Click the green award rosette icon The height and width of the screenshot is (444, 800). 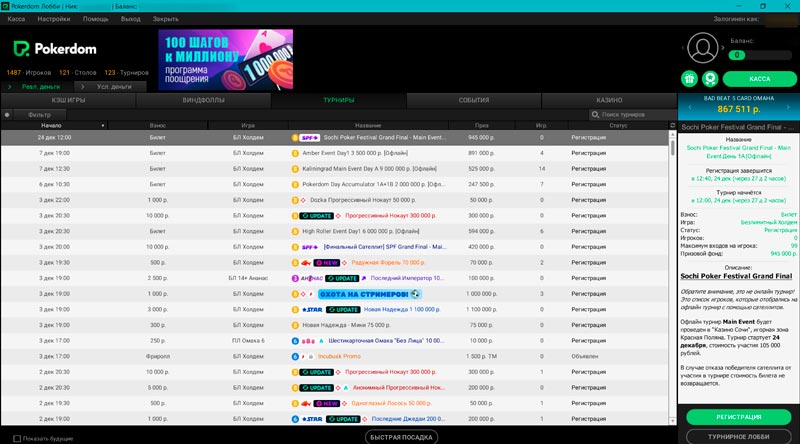point(710,78)
